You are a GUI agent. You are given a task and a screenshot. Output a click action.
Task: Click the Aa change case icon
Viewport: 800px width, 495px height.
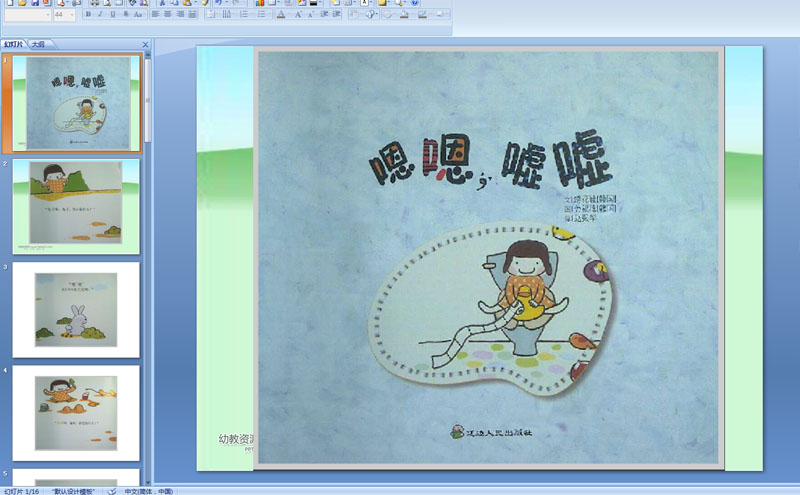click(x=138, y=14)
